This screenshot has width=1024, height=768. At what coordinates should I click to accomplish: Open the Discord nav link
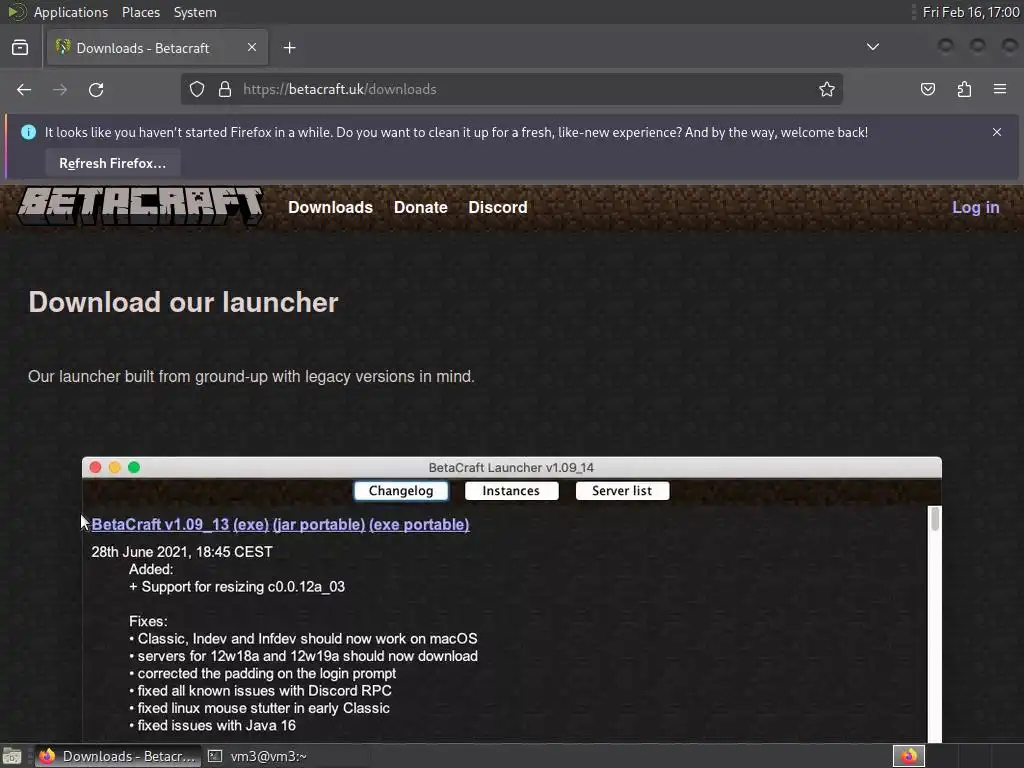[498, 207]
